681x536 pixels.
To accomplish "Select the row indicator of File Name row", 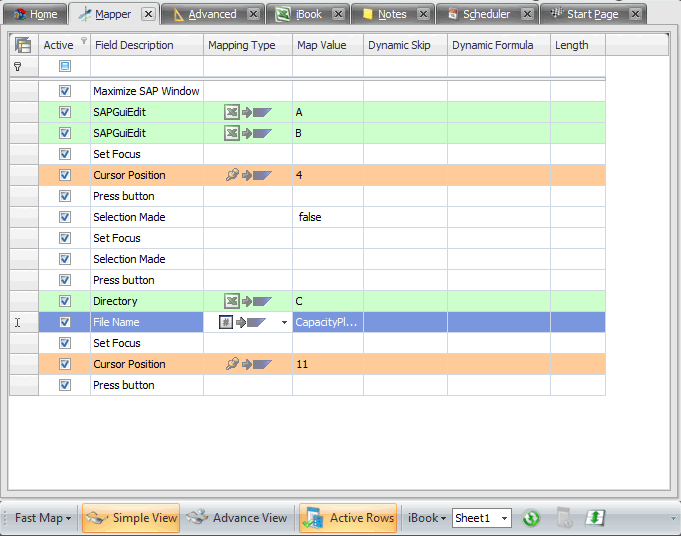I will [x=24, y=322].
